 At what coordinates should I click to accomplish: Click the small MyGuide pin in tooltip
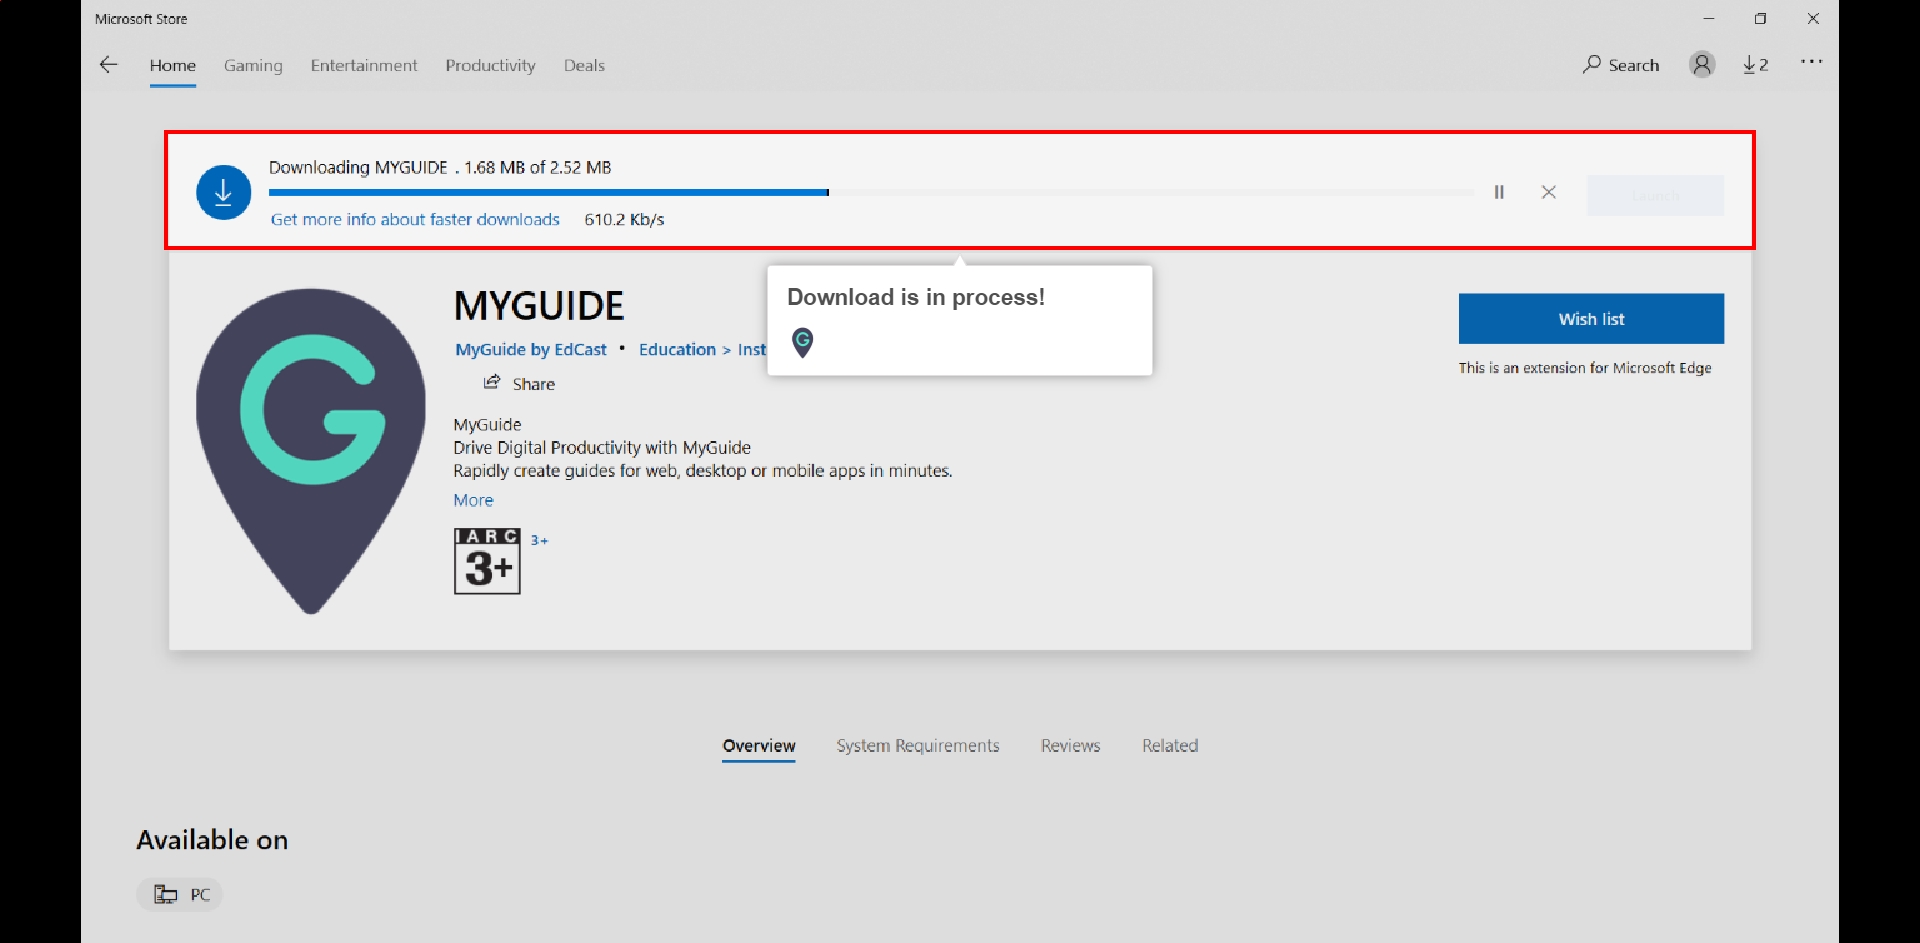[x=802, y=343]
